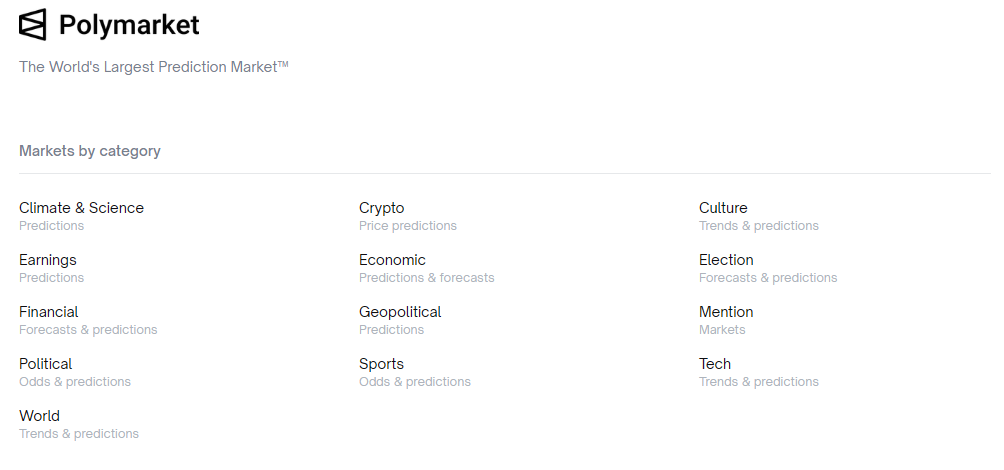The image size is (1004, 470).
Task: Click the Polymarket logo icon
Action: coord(33,25)
